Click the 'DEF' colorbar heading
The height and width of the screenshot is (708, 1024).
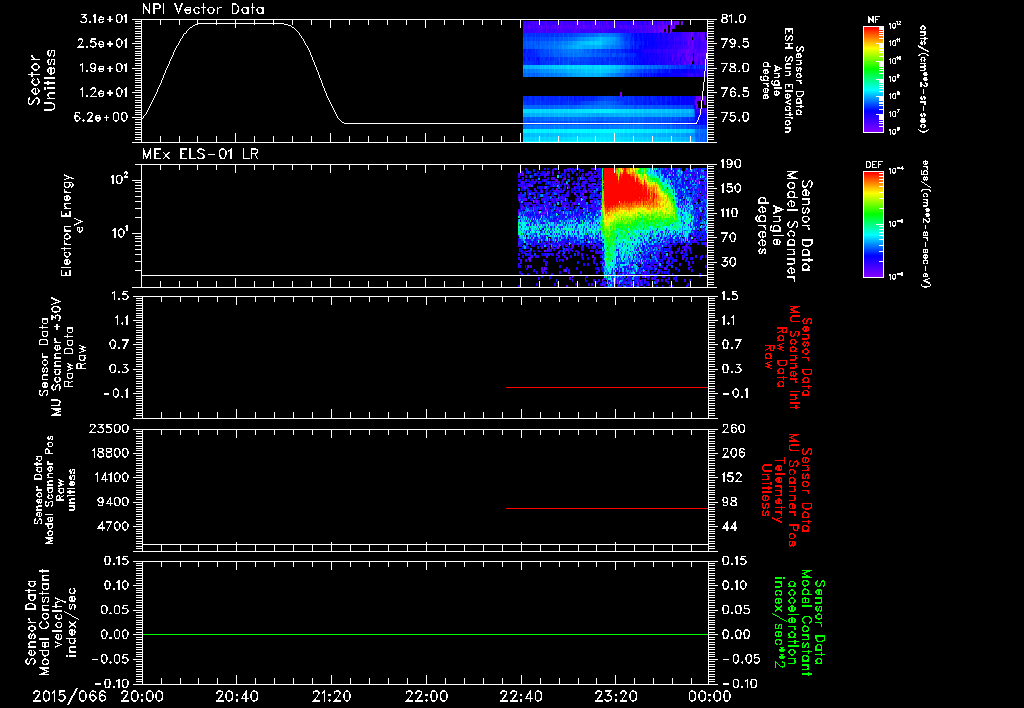point(874,165)
